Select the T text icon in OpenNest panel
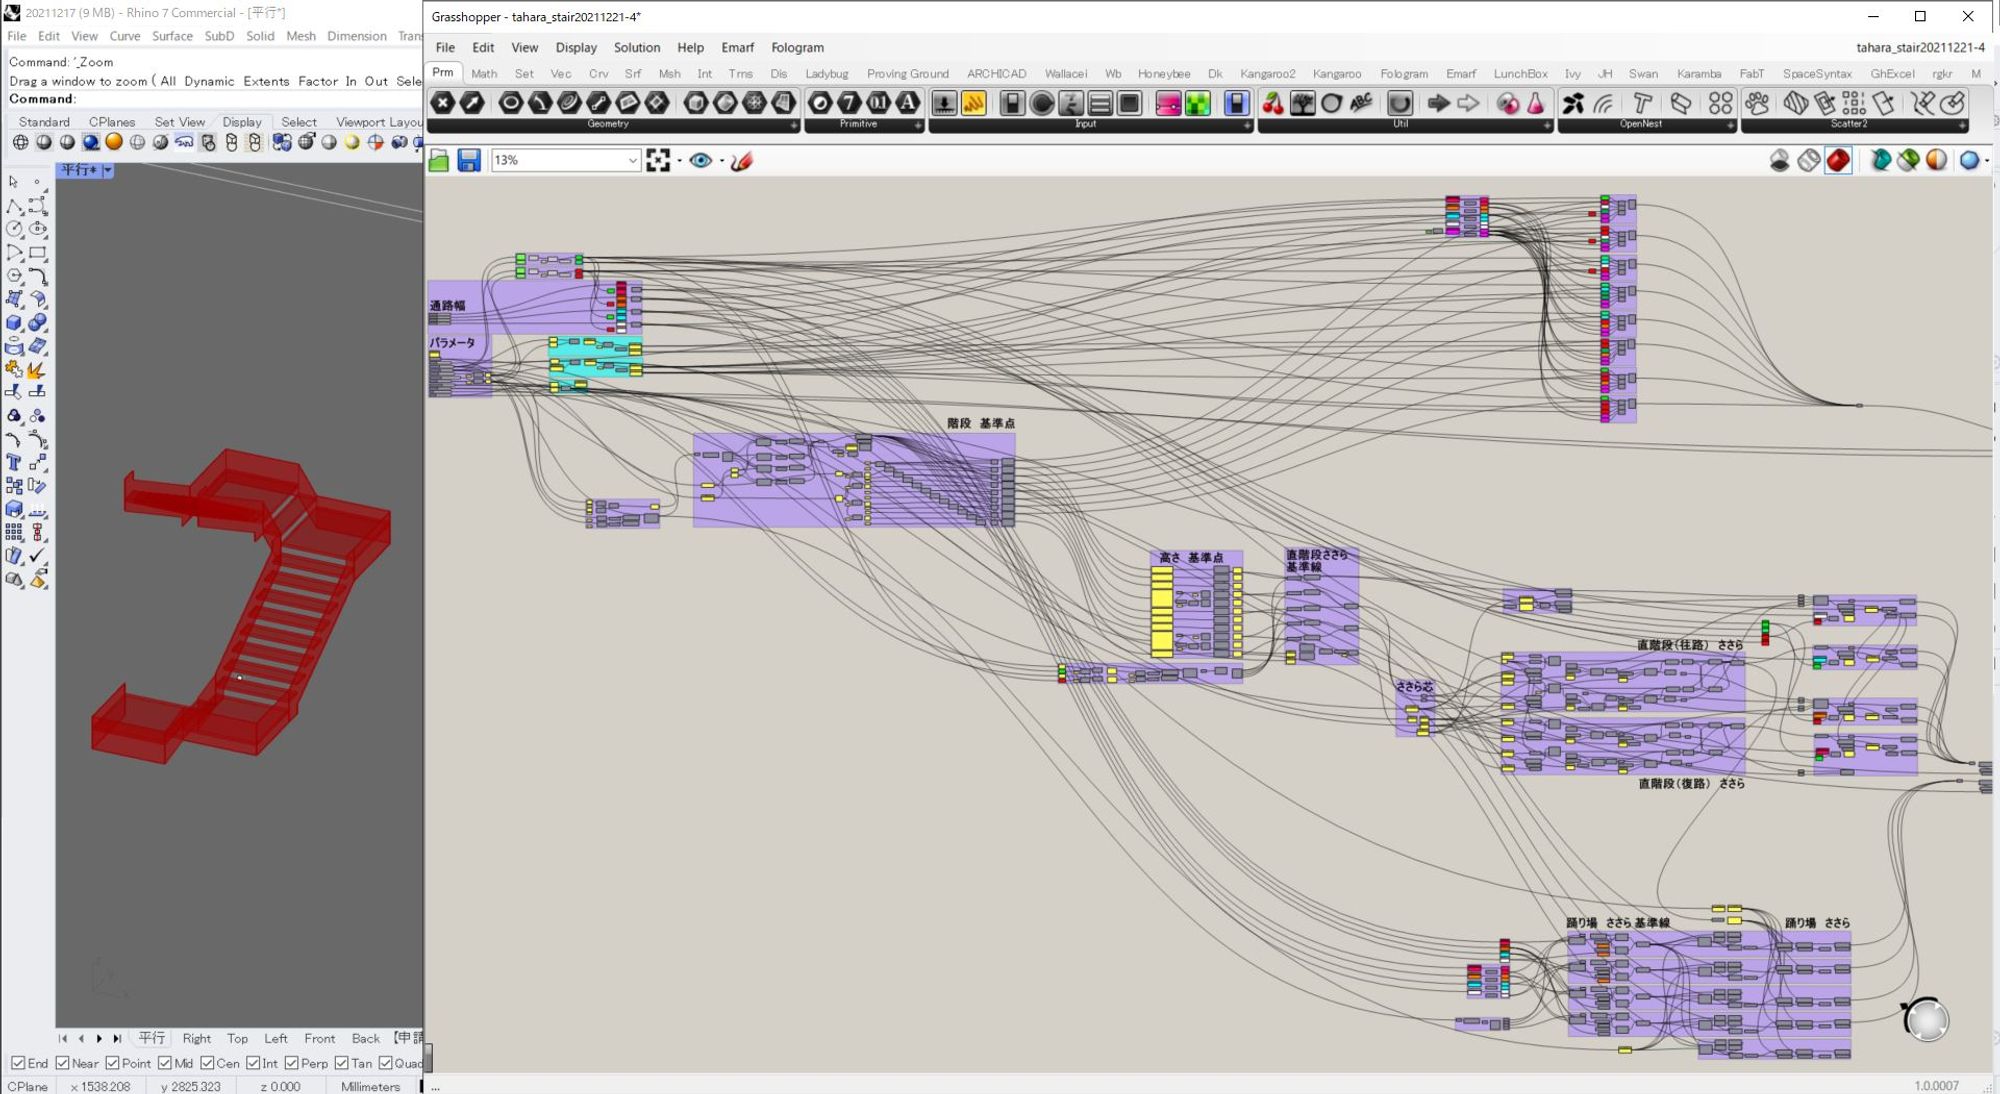 (1642, 103)
